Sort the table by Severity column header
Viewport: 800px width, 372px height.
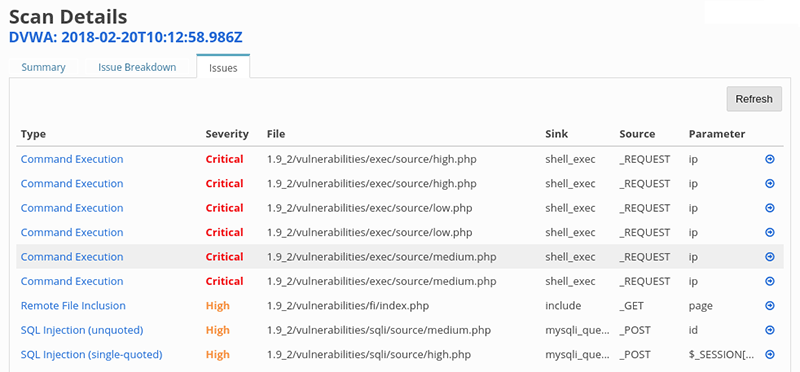pos(227,134)
